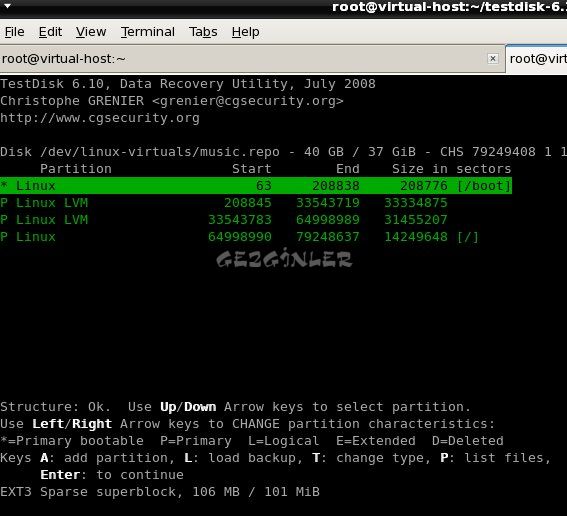
Task: Click the EXT3 Sparse superblock status line
Action: pyautogui.click(x=160, y=492)
